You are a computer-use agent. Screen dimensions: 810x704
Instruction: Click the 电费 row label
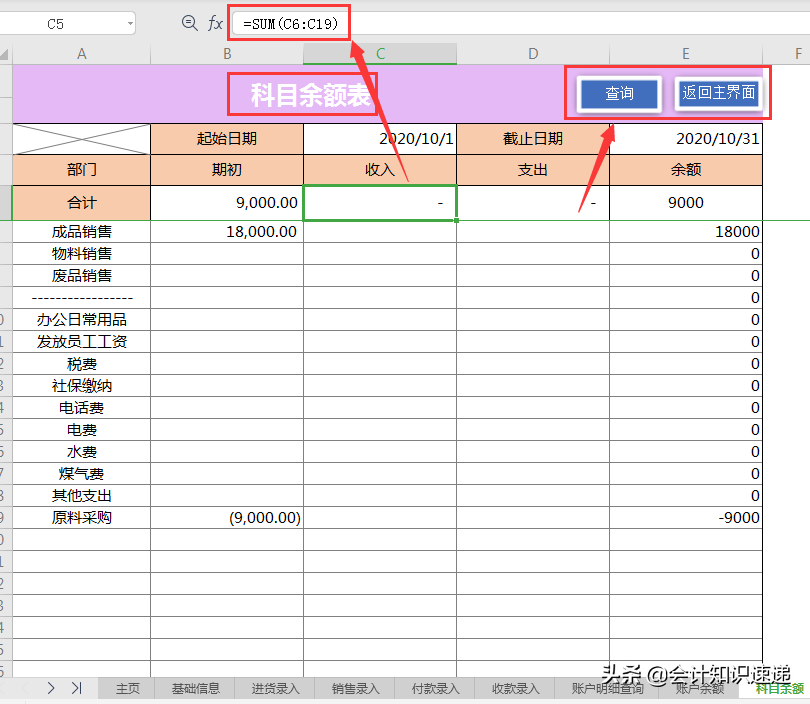(81, 430)
